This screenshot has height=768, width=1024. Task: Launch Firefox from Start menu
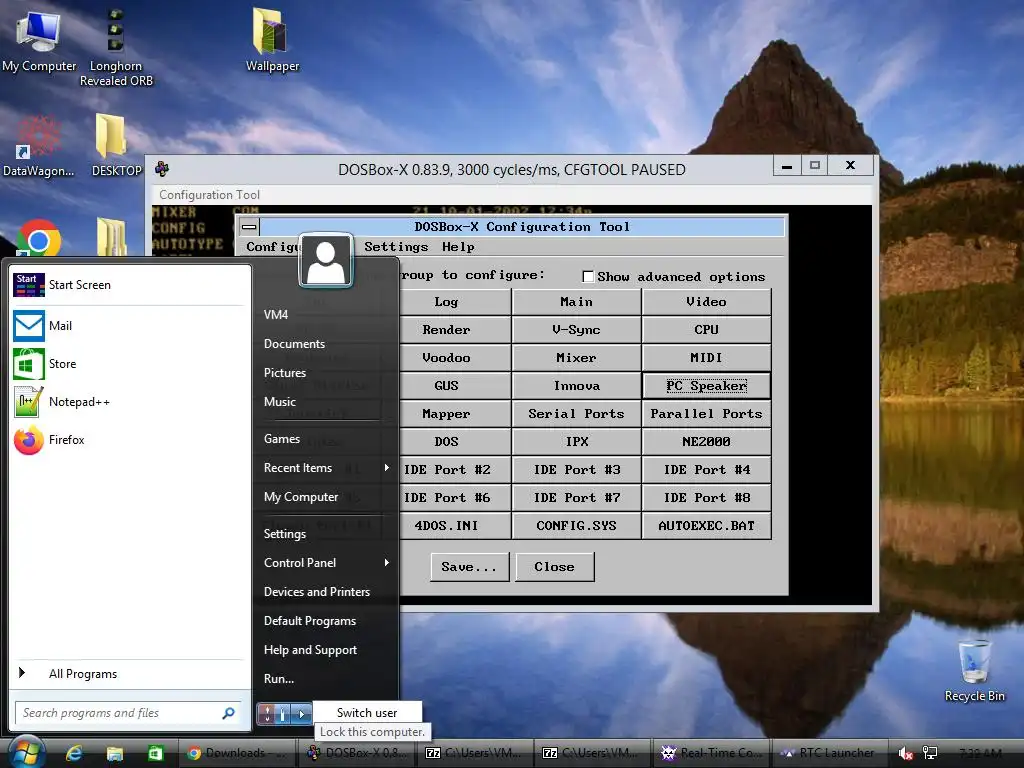[x=66, y=440]
